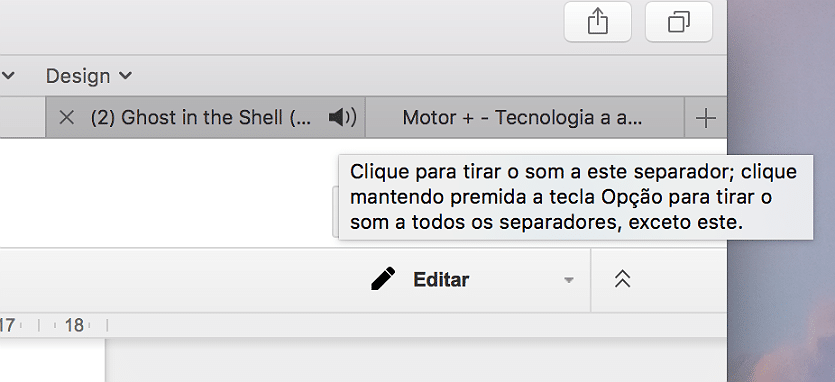Click the gray canvas beside the page

(x=415, y=361)
